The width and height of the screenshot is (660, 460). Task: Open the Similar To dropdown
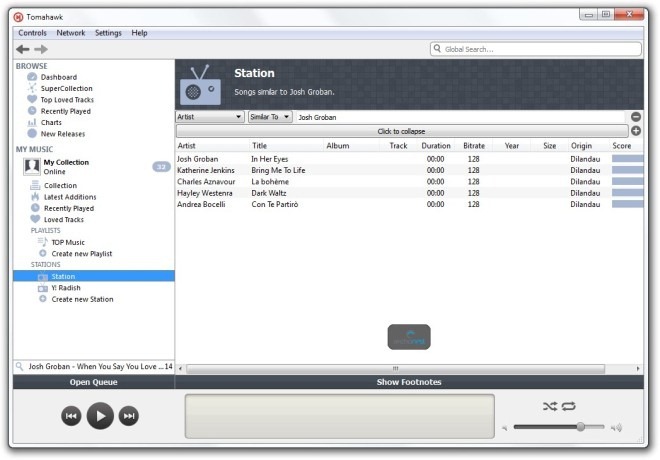(x=270, y=117)
